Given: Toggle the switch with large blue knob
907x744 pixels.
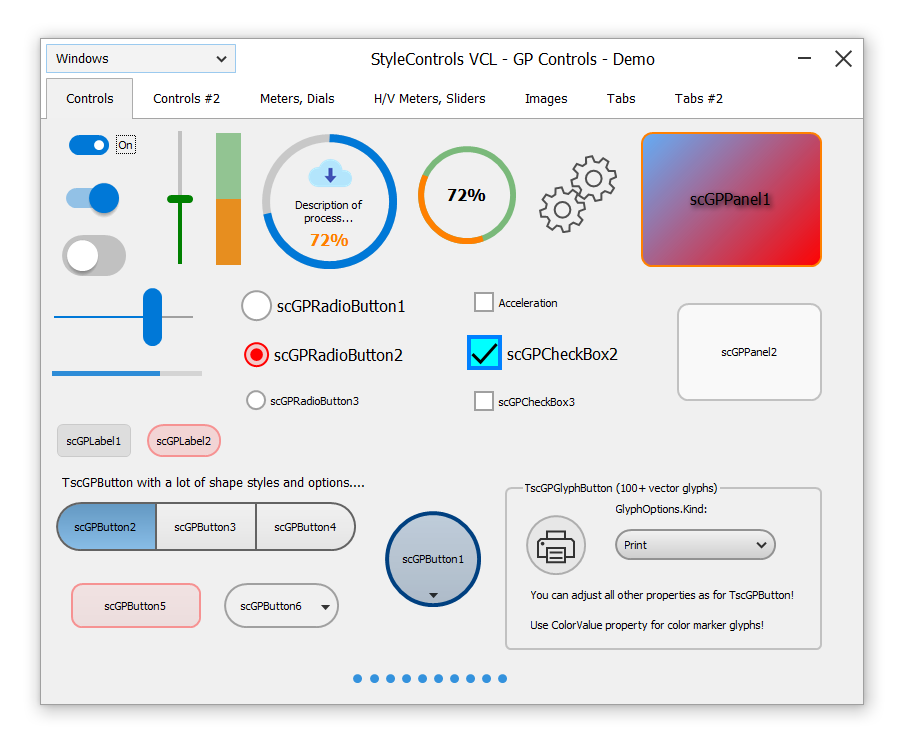Looking at the screenshot, I should point(93,198).
